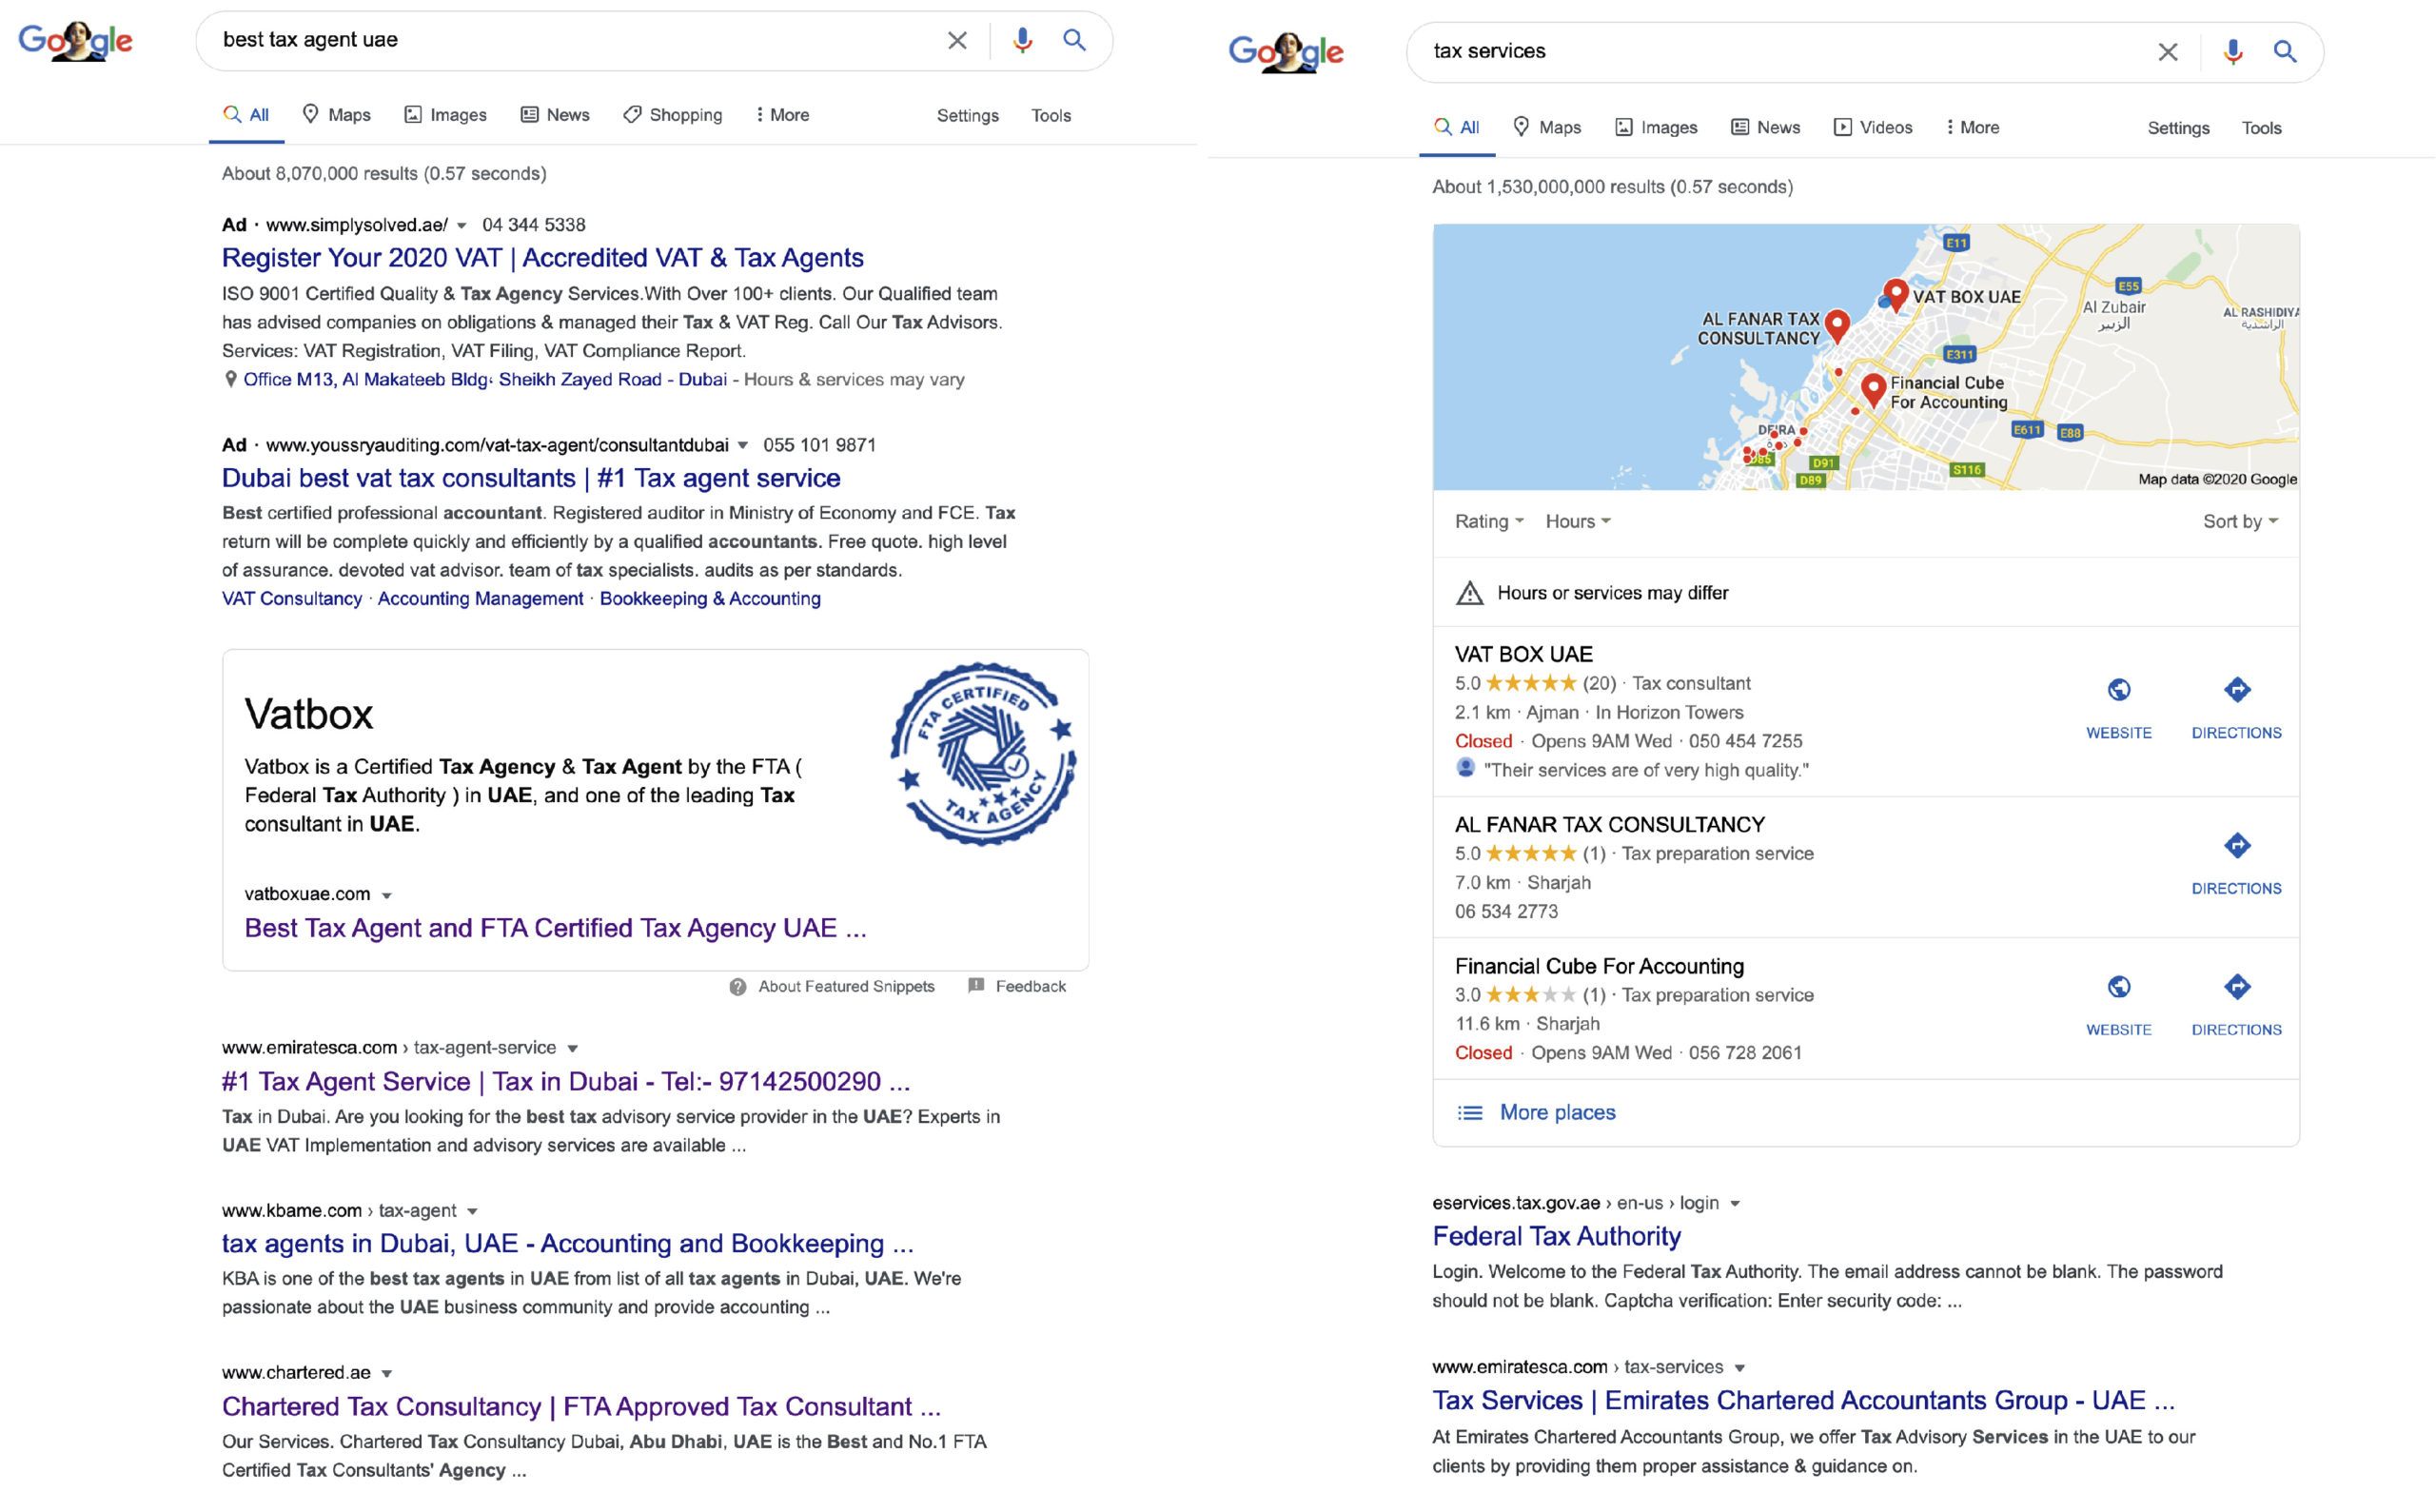Open 'Best Tax Agent and FTA Certified' link

coord(555,928)
